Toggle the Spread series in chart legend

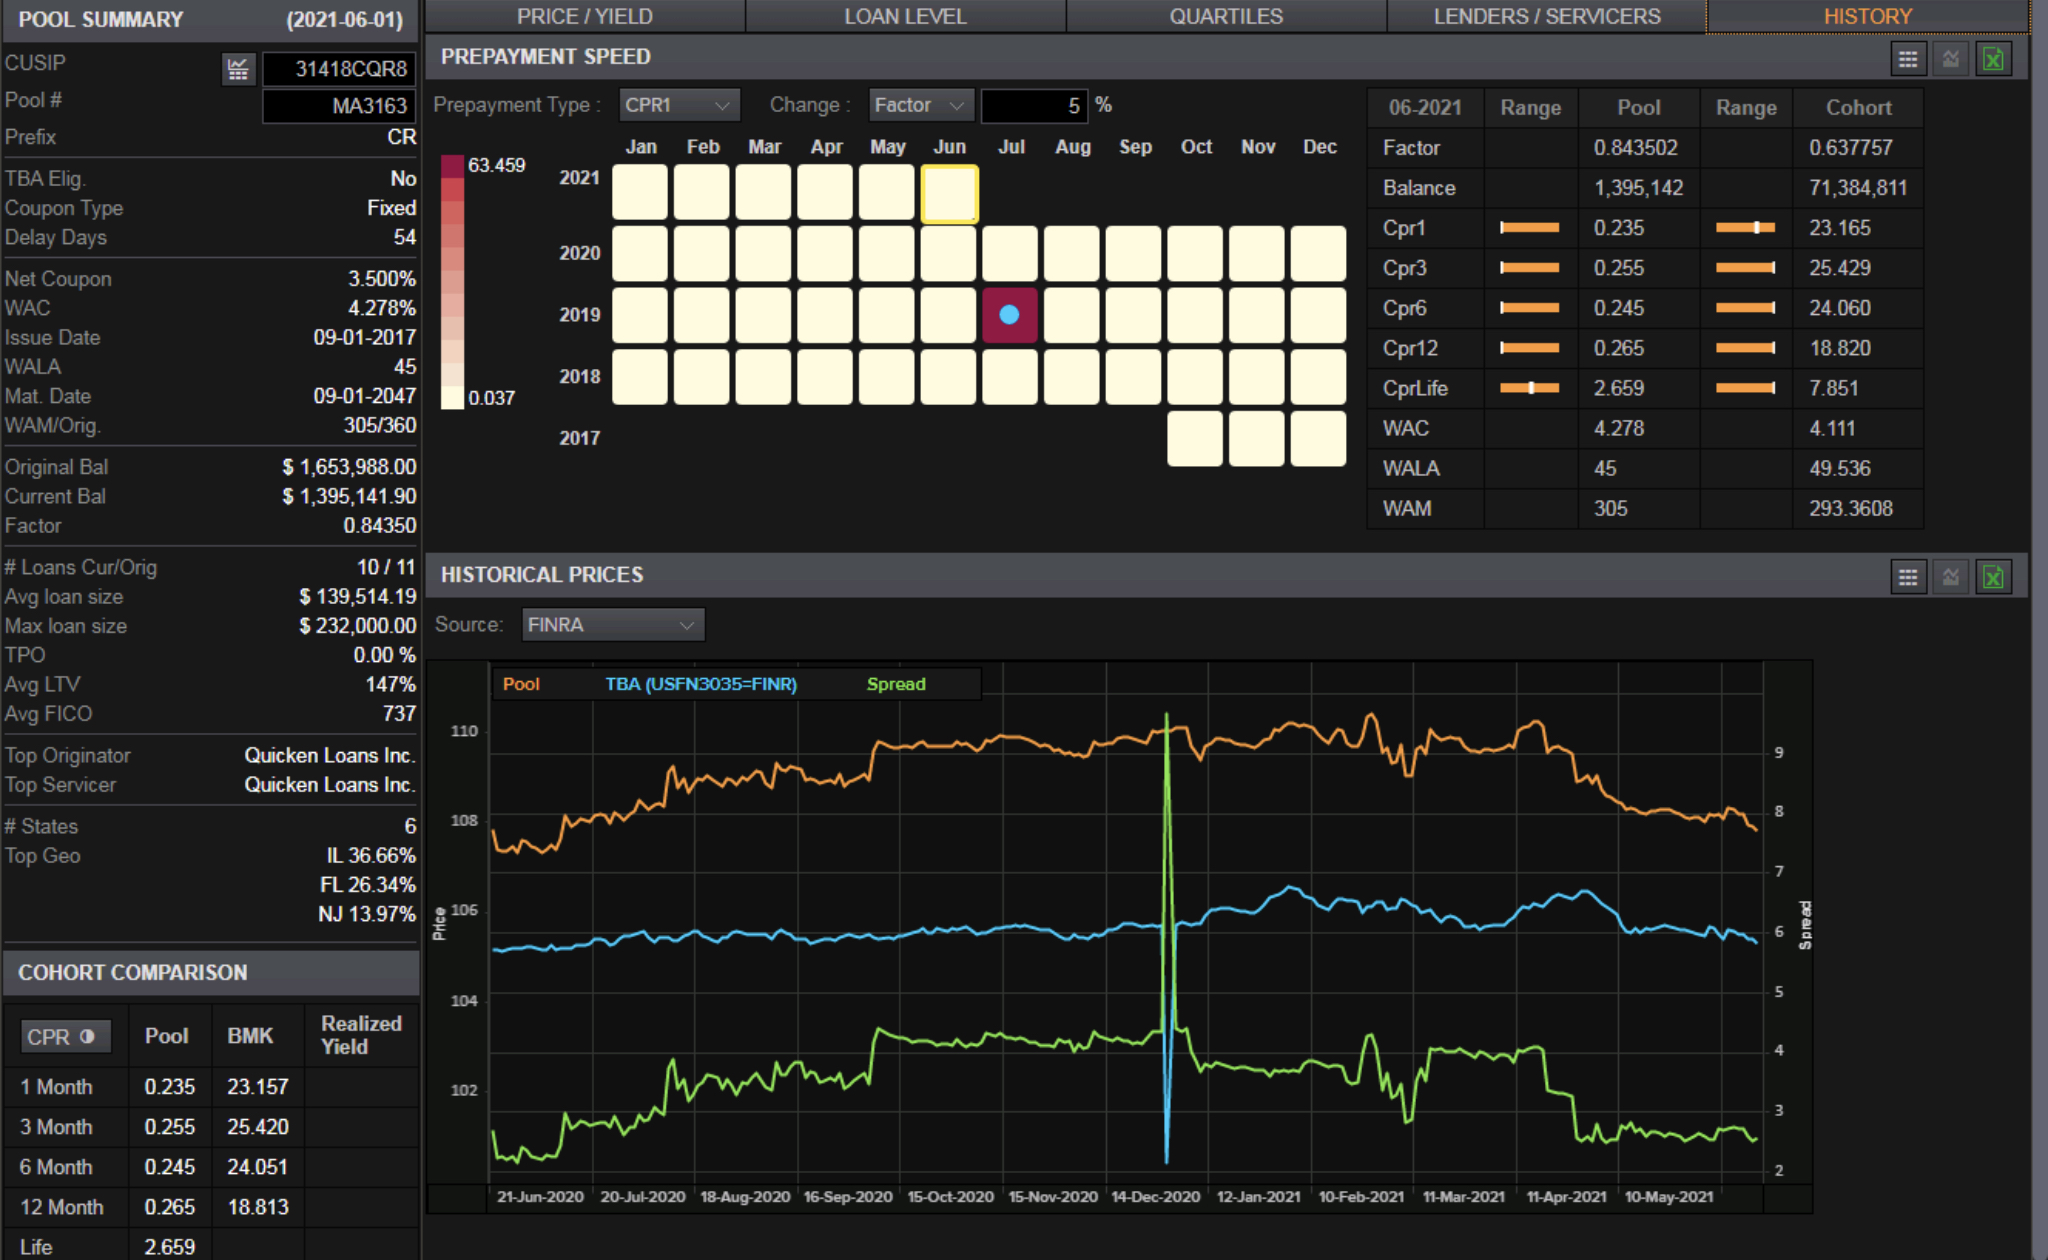895,684
